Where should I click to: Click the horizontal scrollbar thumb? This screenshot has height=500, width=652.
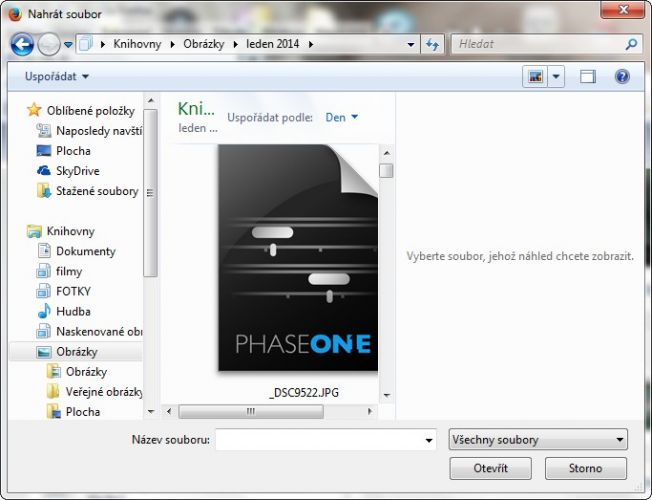251,411
